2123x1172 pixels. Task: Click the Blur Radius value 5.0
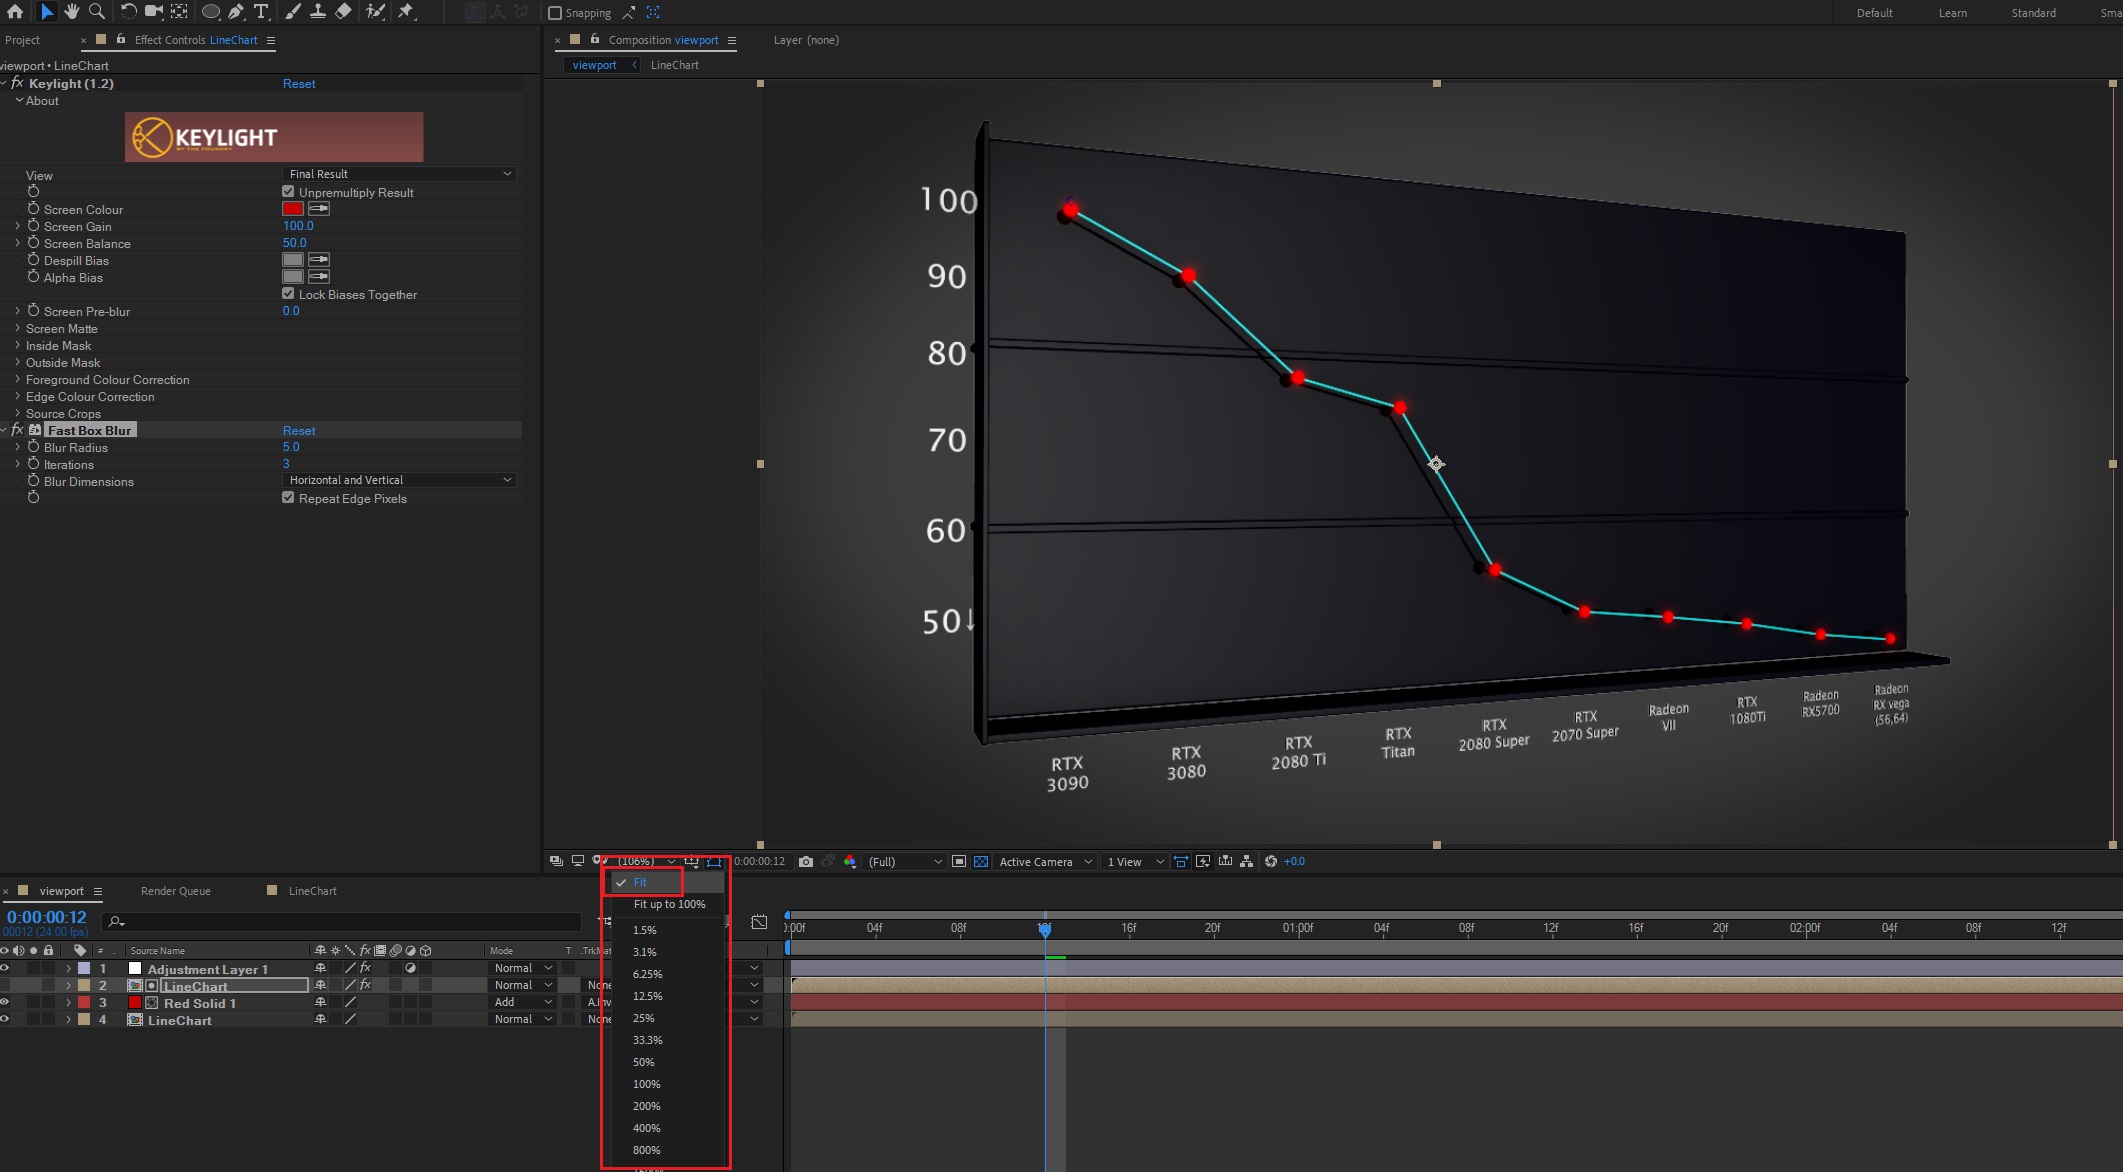291,448
